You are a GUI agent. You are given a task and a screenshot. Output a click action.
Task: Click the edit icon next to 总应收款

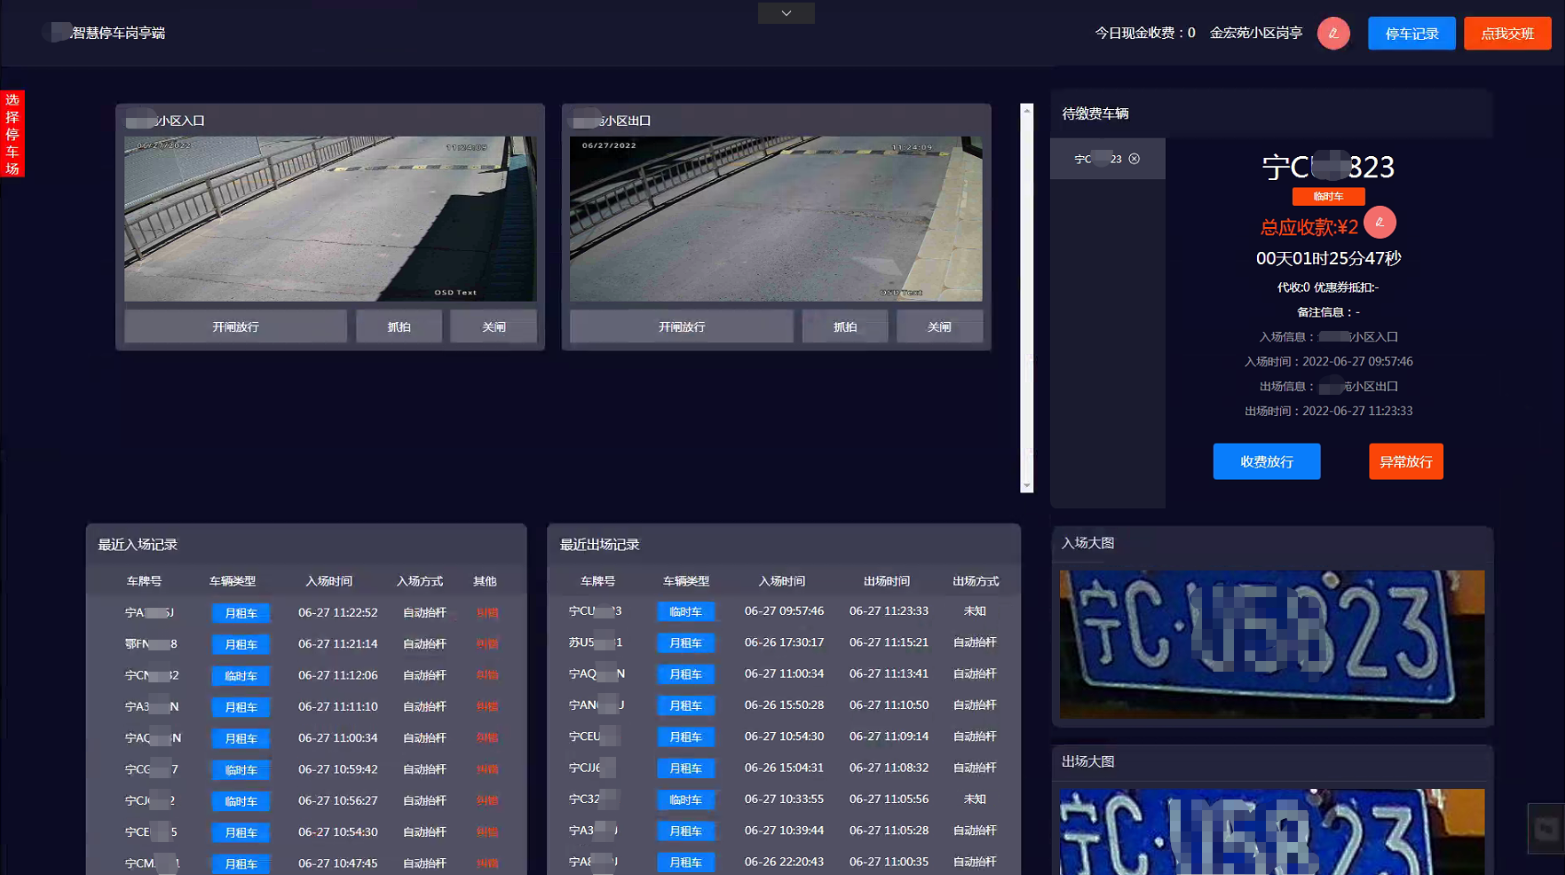point(1379,222)
